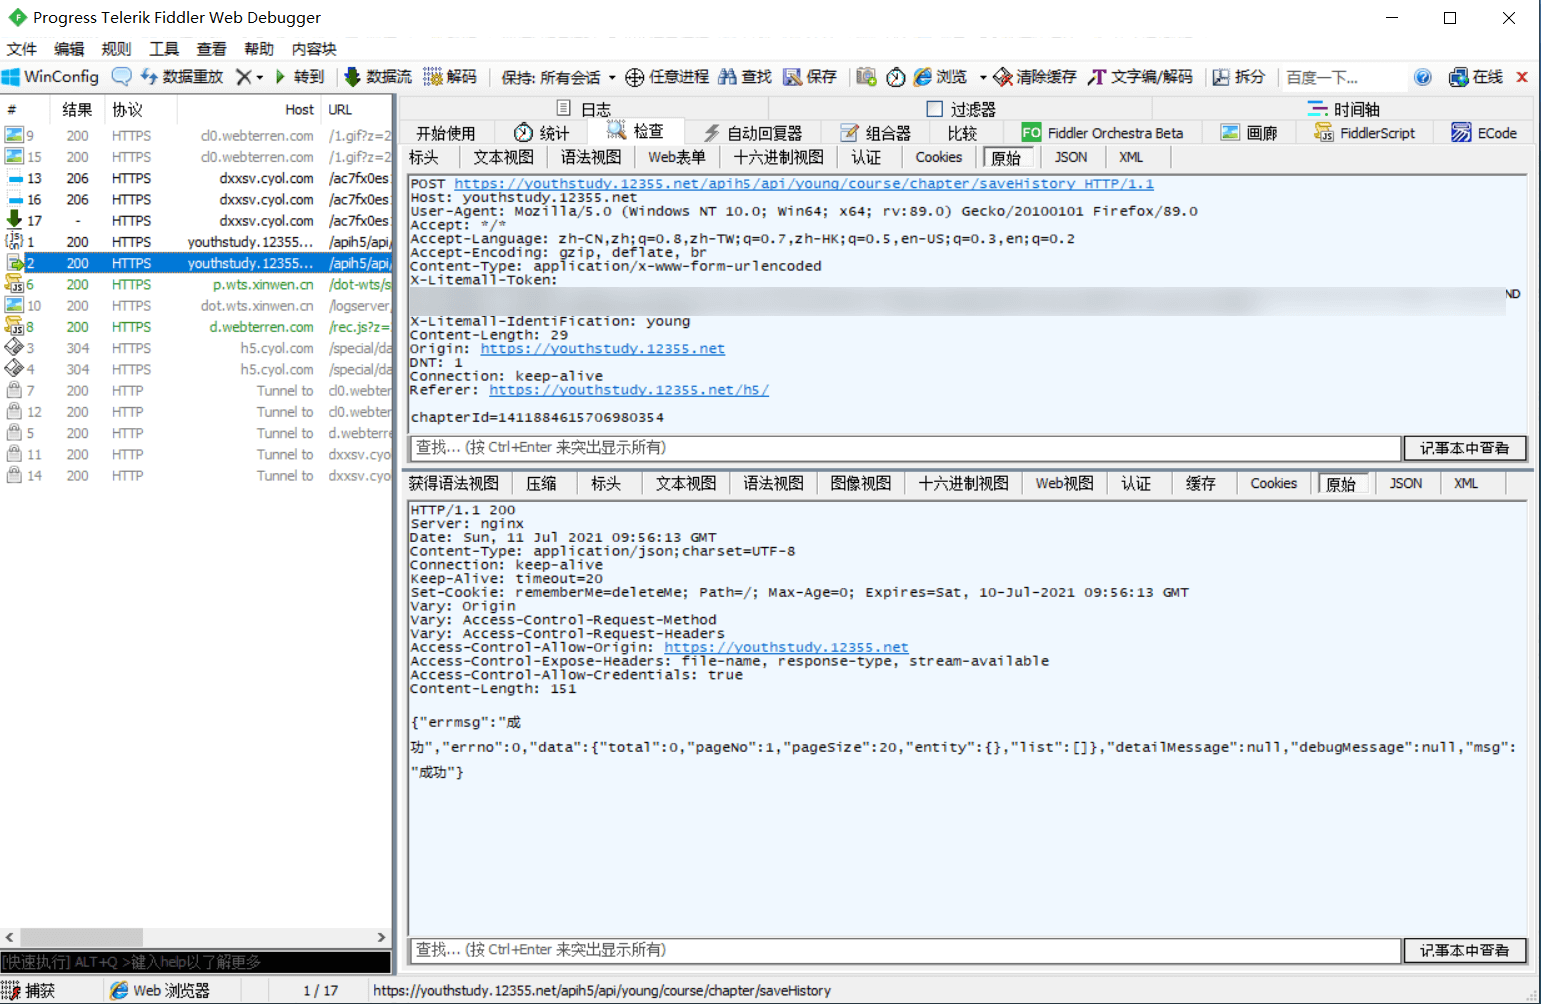This screenshot has height=1004, width=1541.
Task: Switch request inspector to Web表单
Action: 676,157
